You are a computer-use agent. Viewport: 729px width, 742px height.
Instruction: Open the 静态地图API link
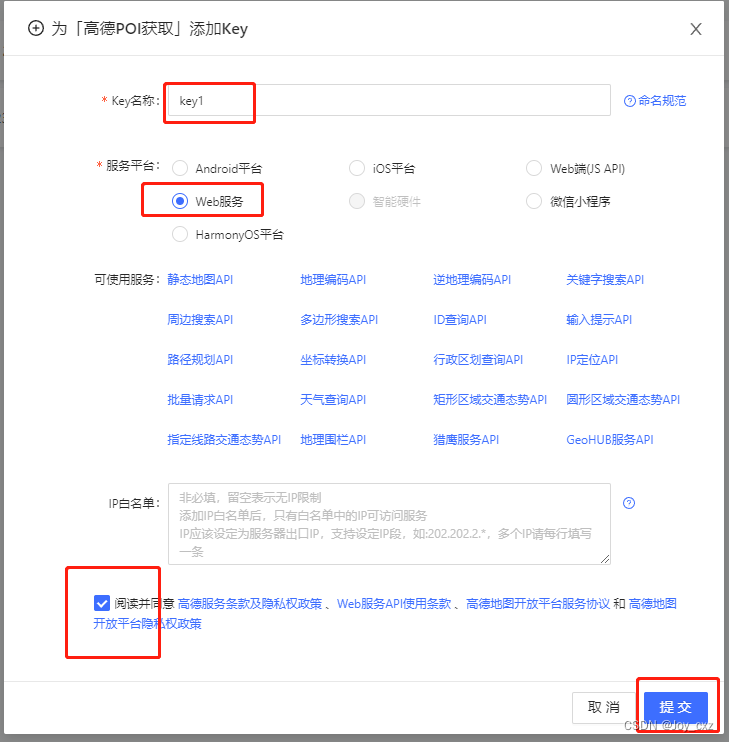[200, 280]
